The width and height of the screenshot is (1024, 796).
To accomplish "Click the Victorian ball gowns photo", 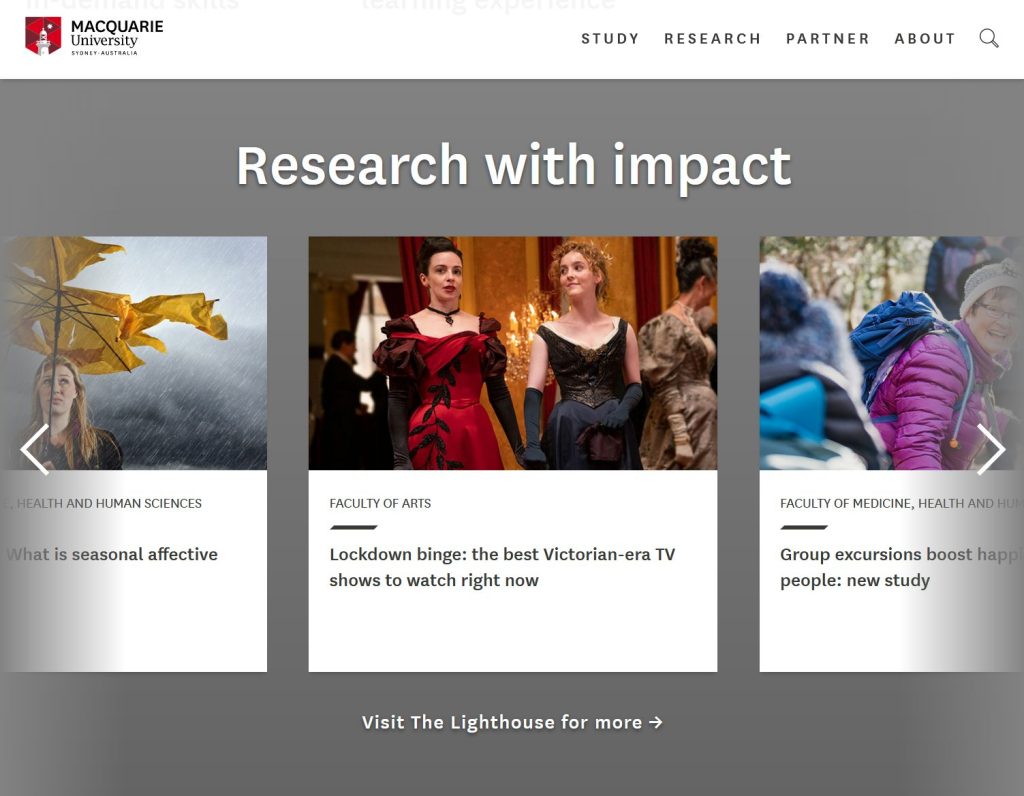I will coord(513,353).
